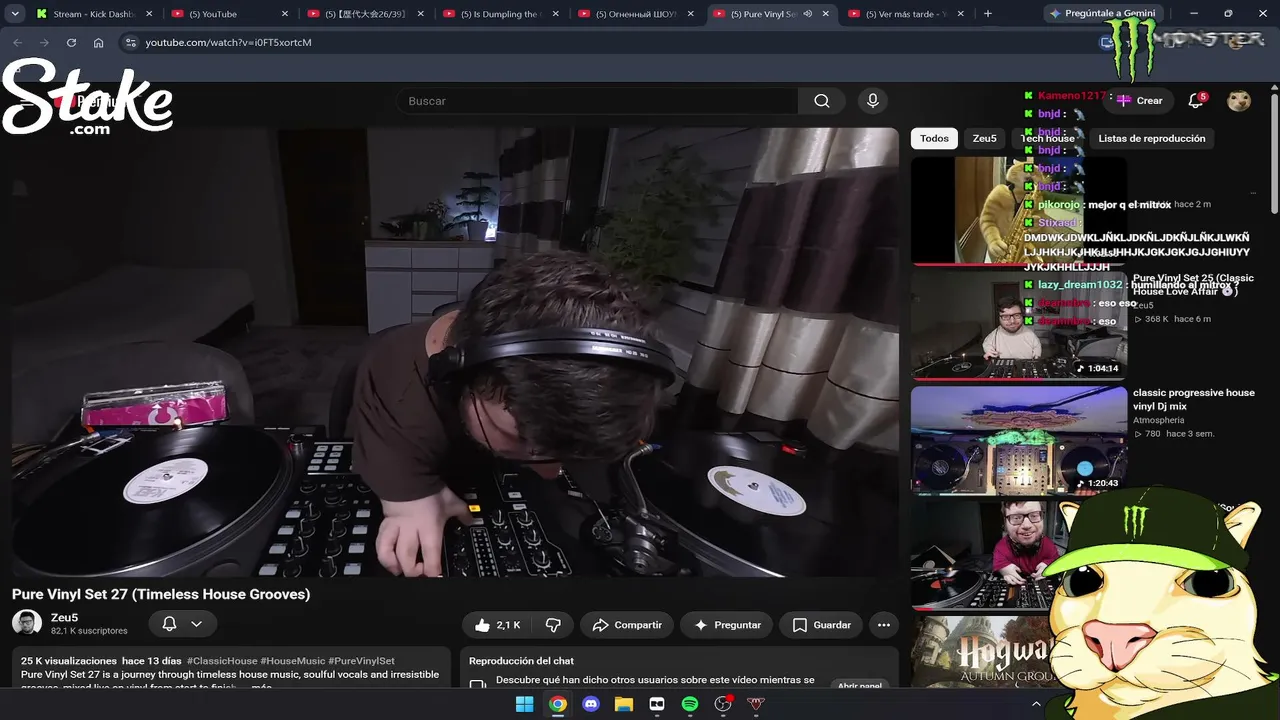Viewport: 1280px width, 720px height.
Task: Open the classic progressive house vinyl thumbnail
Action: point(1019,440)
